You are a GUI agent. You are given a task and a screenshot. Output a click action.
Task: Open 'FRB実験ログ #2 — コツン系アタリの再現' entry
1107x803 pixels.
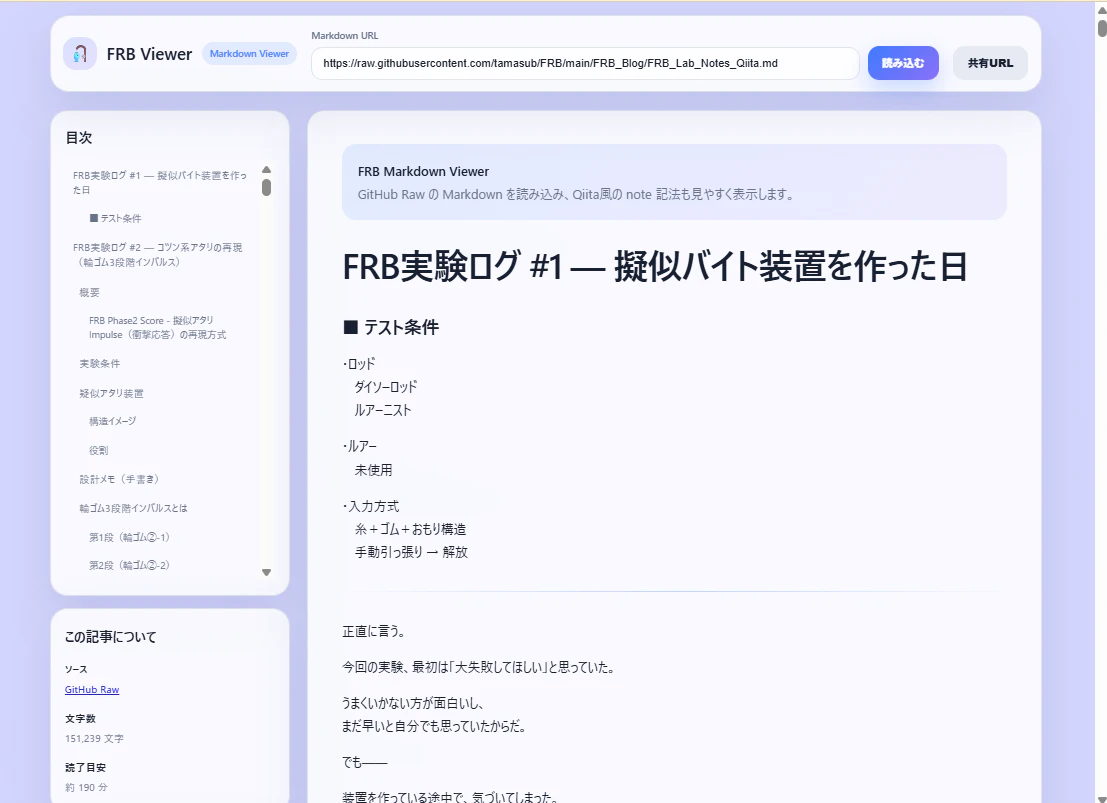click(157, 254)
